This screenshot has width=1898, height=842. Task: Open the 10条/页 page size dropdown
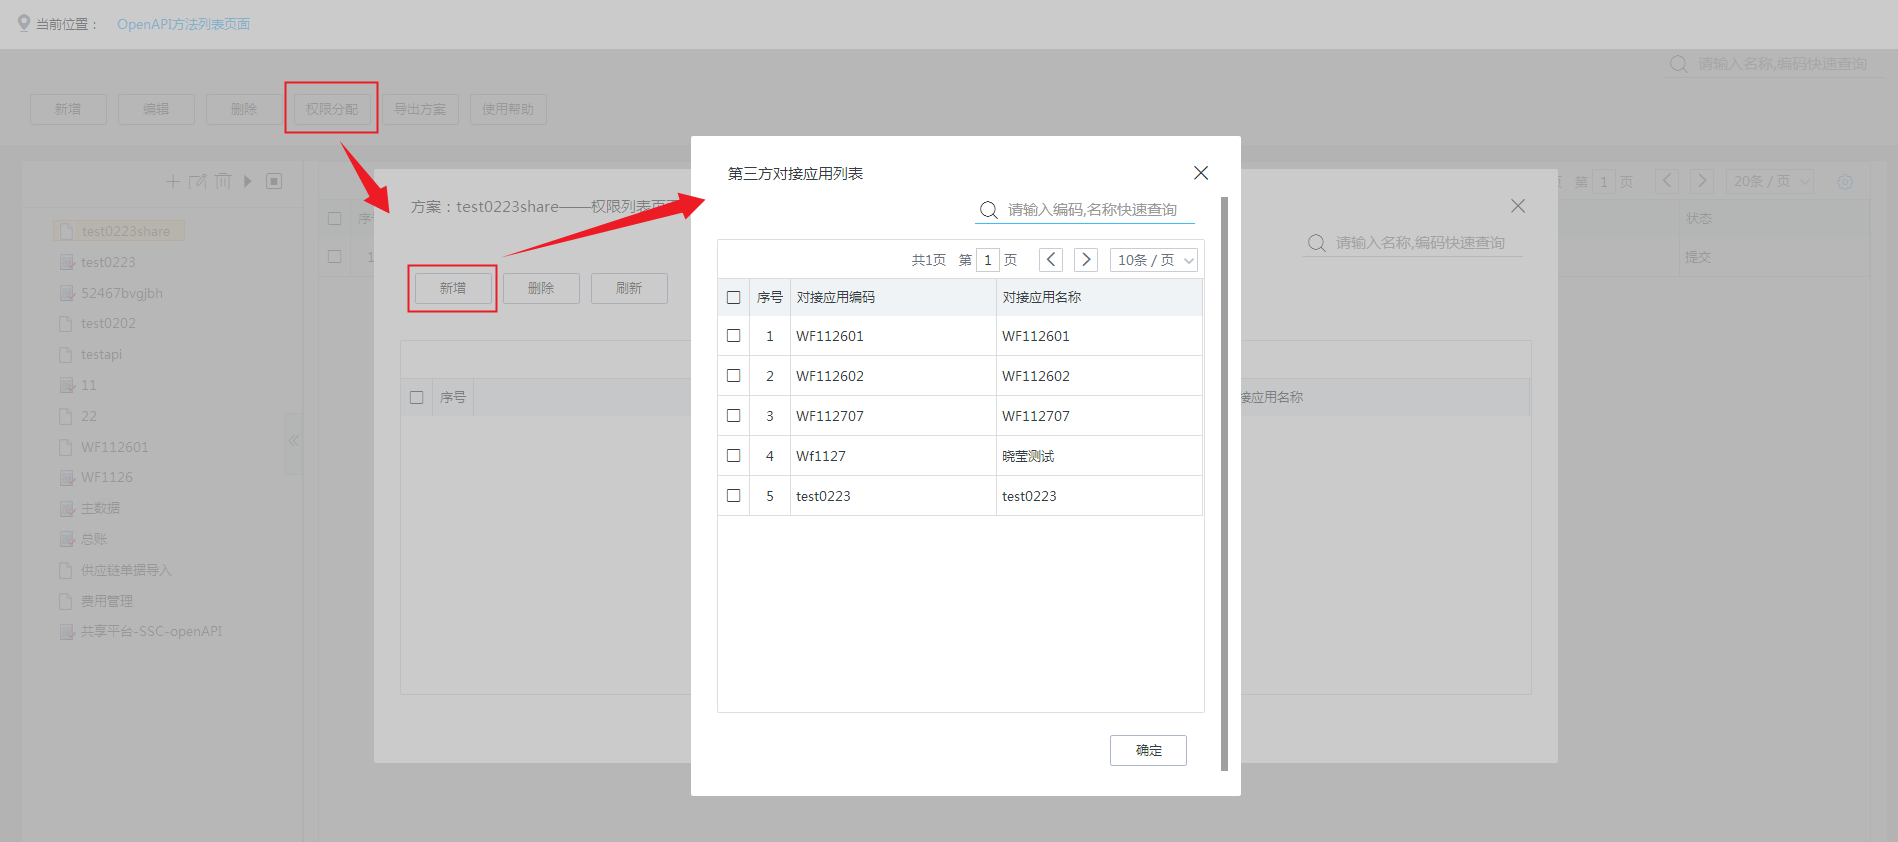[x=1154, y=260]
